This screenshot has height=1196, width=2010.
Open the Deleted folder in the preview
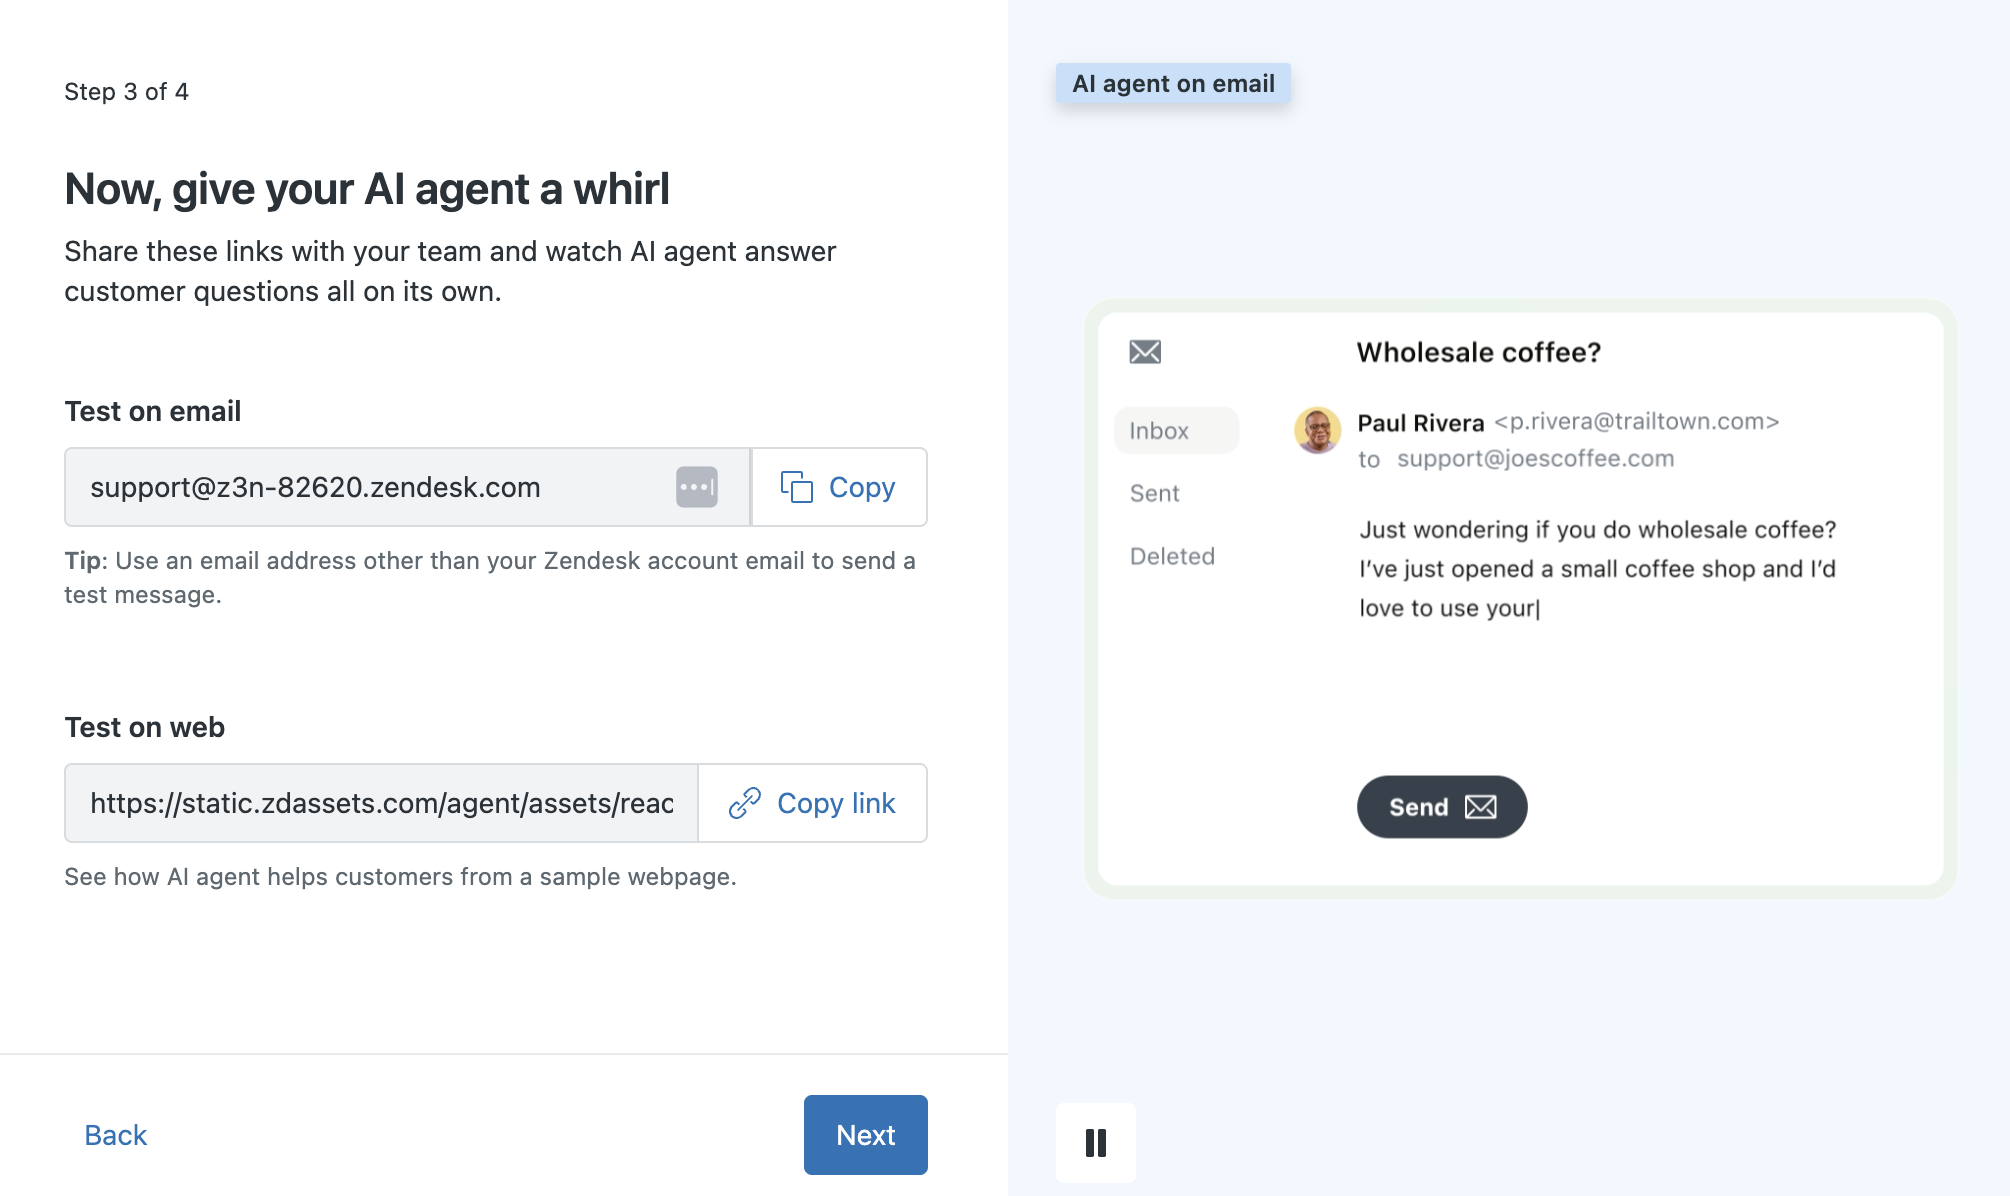coord(1172,556)
